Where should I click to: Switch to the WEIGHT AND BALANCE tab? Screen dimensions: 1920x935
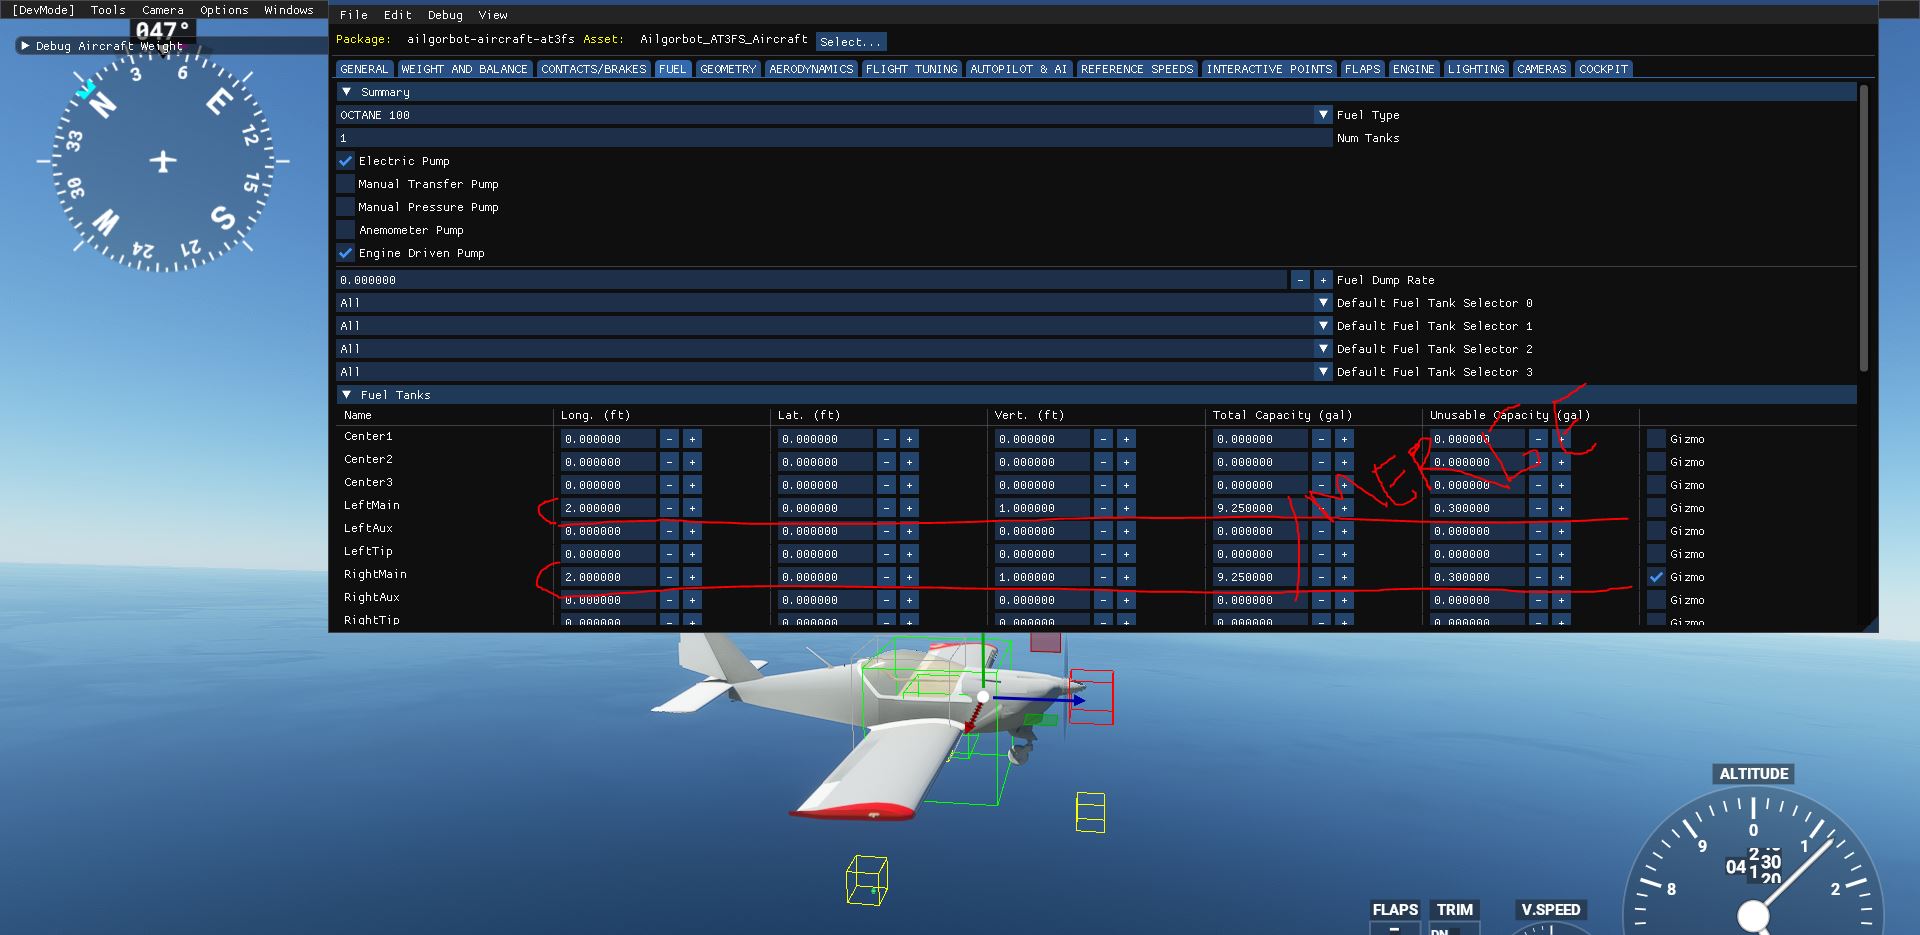tap(464, 69)
